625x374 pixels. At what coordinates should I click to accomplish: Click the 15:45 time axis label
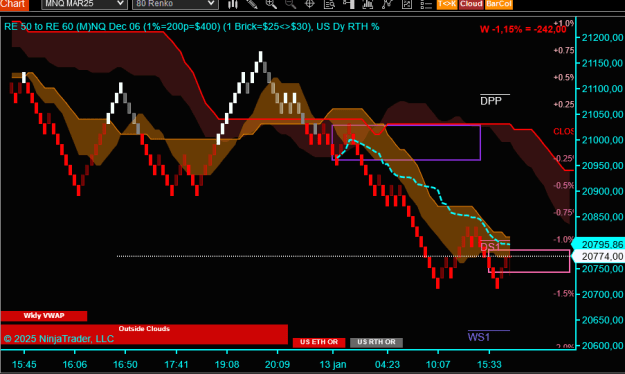[x=24, y=364]
